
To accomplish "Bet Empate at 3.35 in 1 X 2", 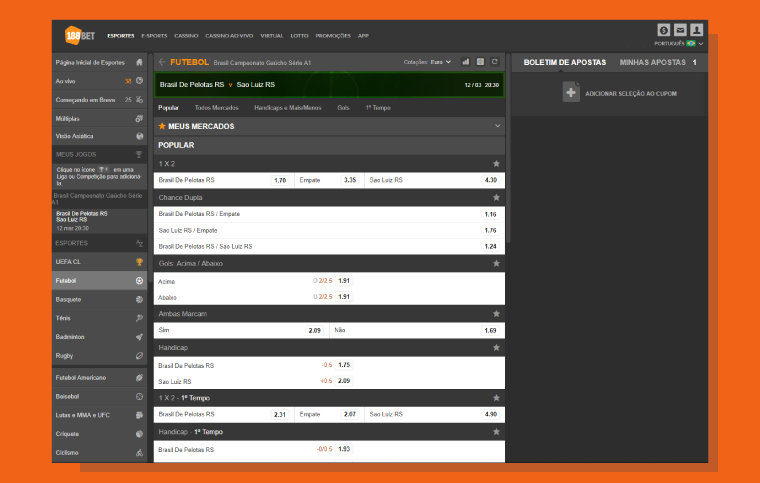I will pos(350,180).
